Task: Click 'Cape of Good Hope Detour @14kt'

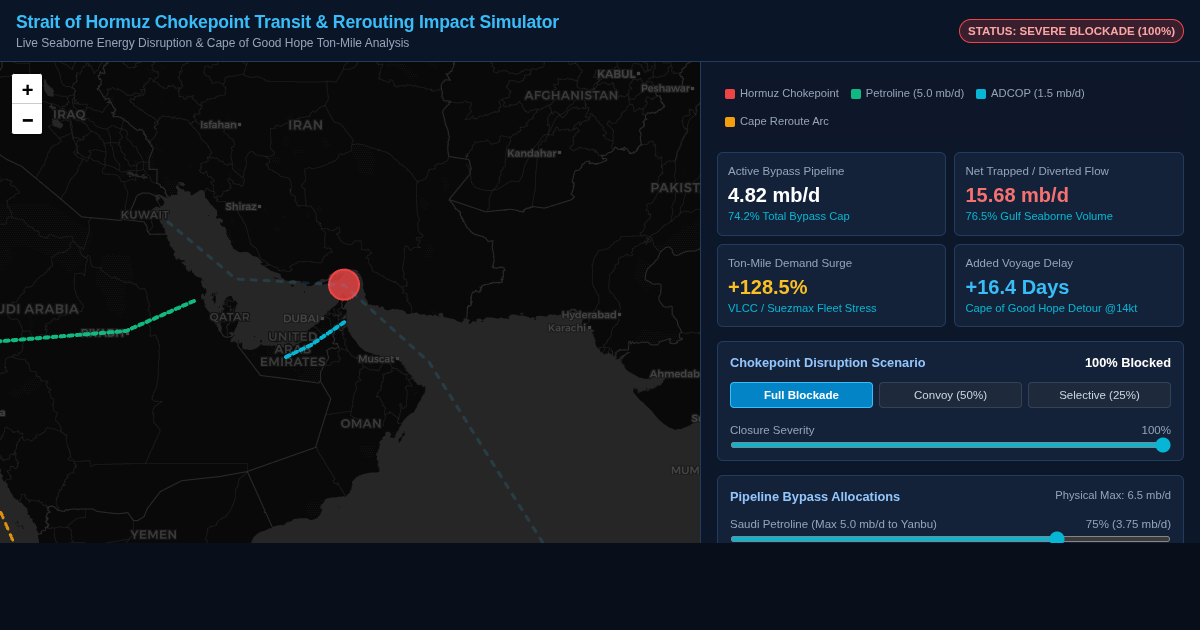Action: click(1051, 308)
